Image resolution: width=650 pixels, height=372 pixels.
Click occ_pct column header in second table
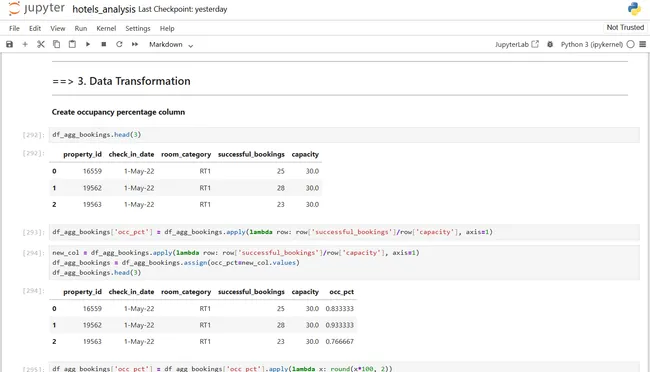coord(342,292)
